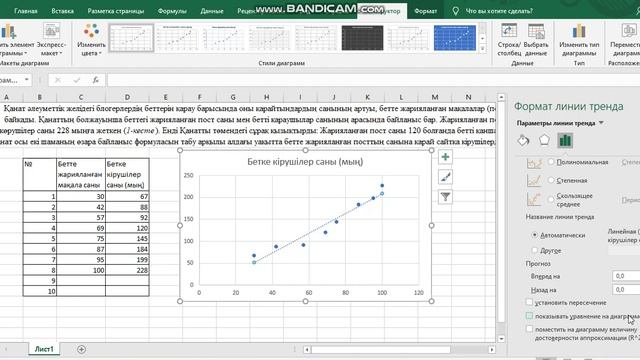The image size is (640, 360).
Task: Click Chart Elements plus button
Action: click(x=445, y=157)
